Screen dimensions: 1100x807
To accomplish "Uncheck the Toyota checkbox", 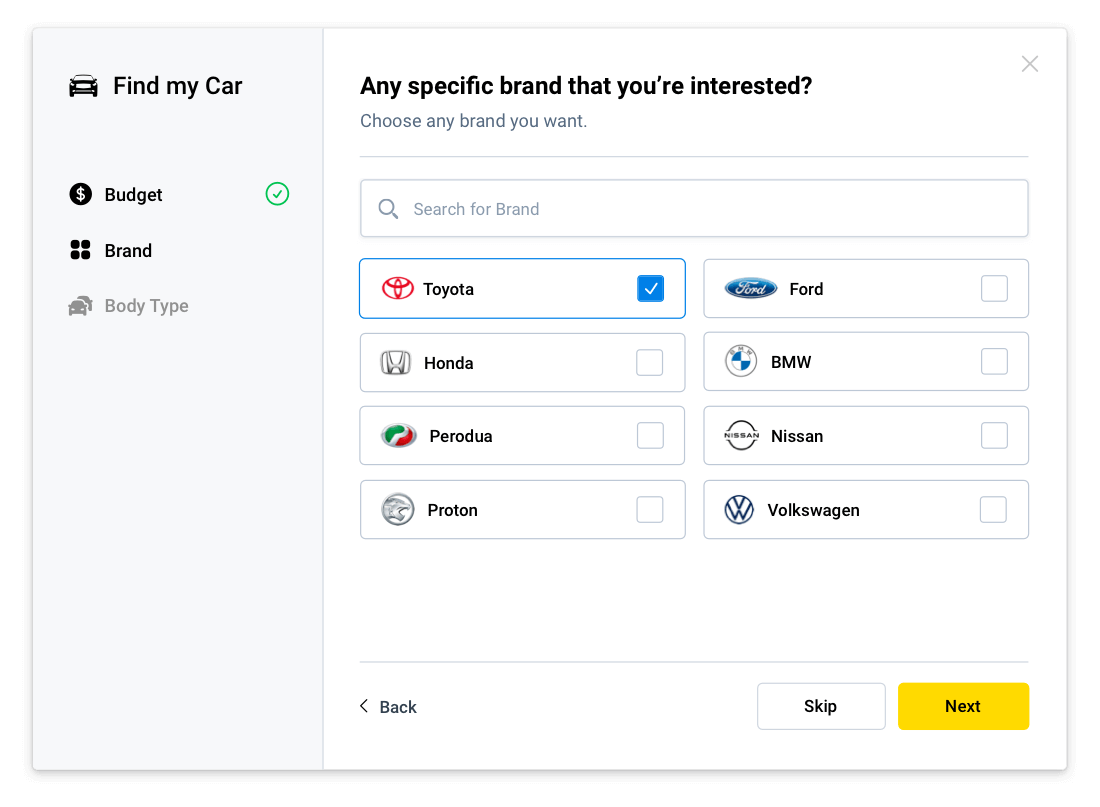I will tap(650, 288).
